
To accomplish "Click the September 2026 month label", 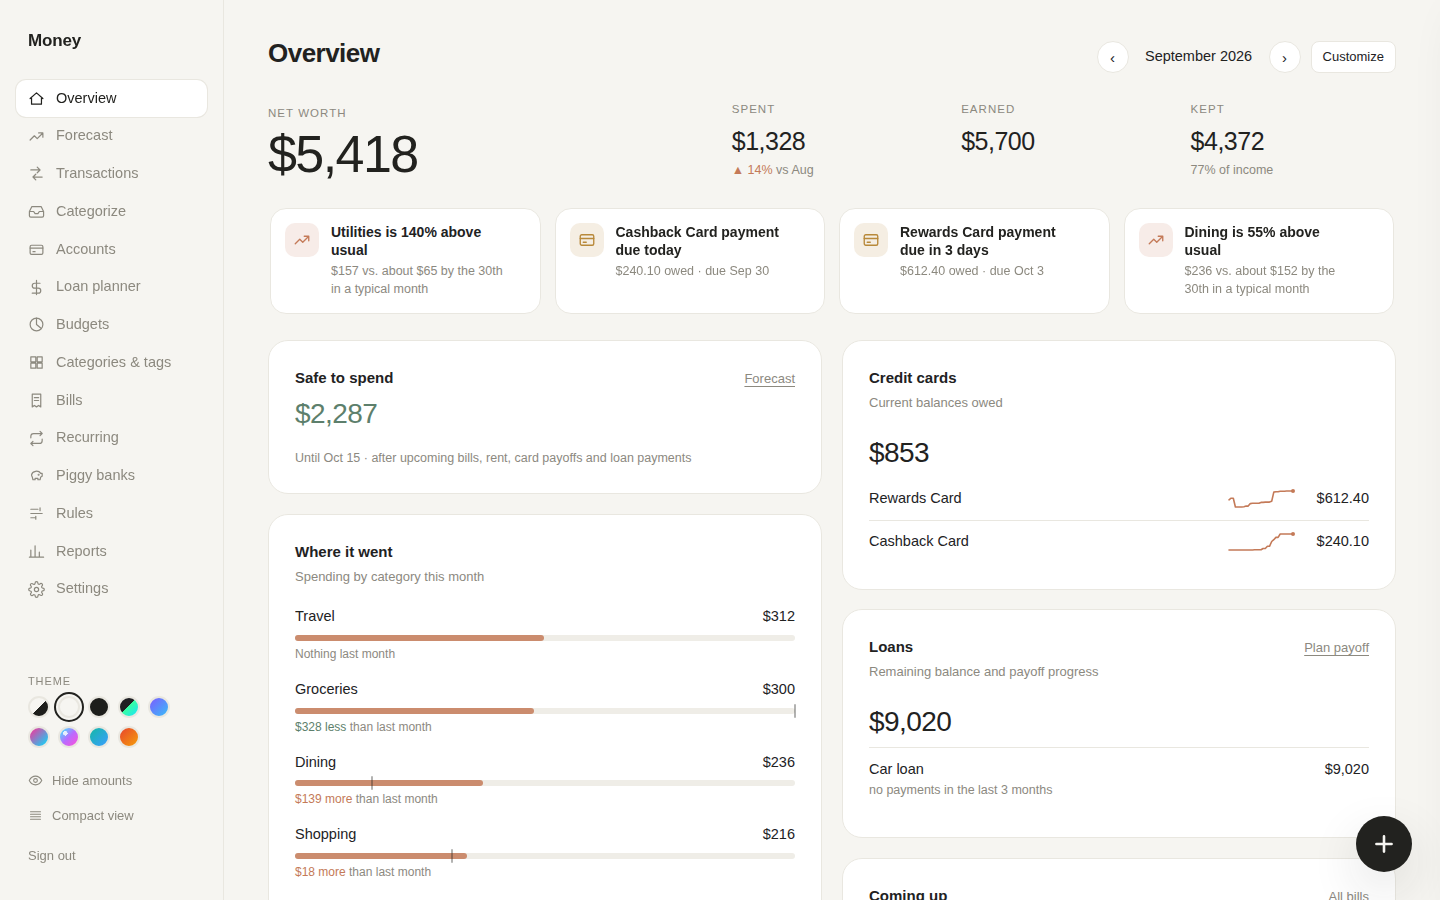I will [1198, 56].
